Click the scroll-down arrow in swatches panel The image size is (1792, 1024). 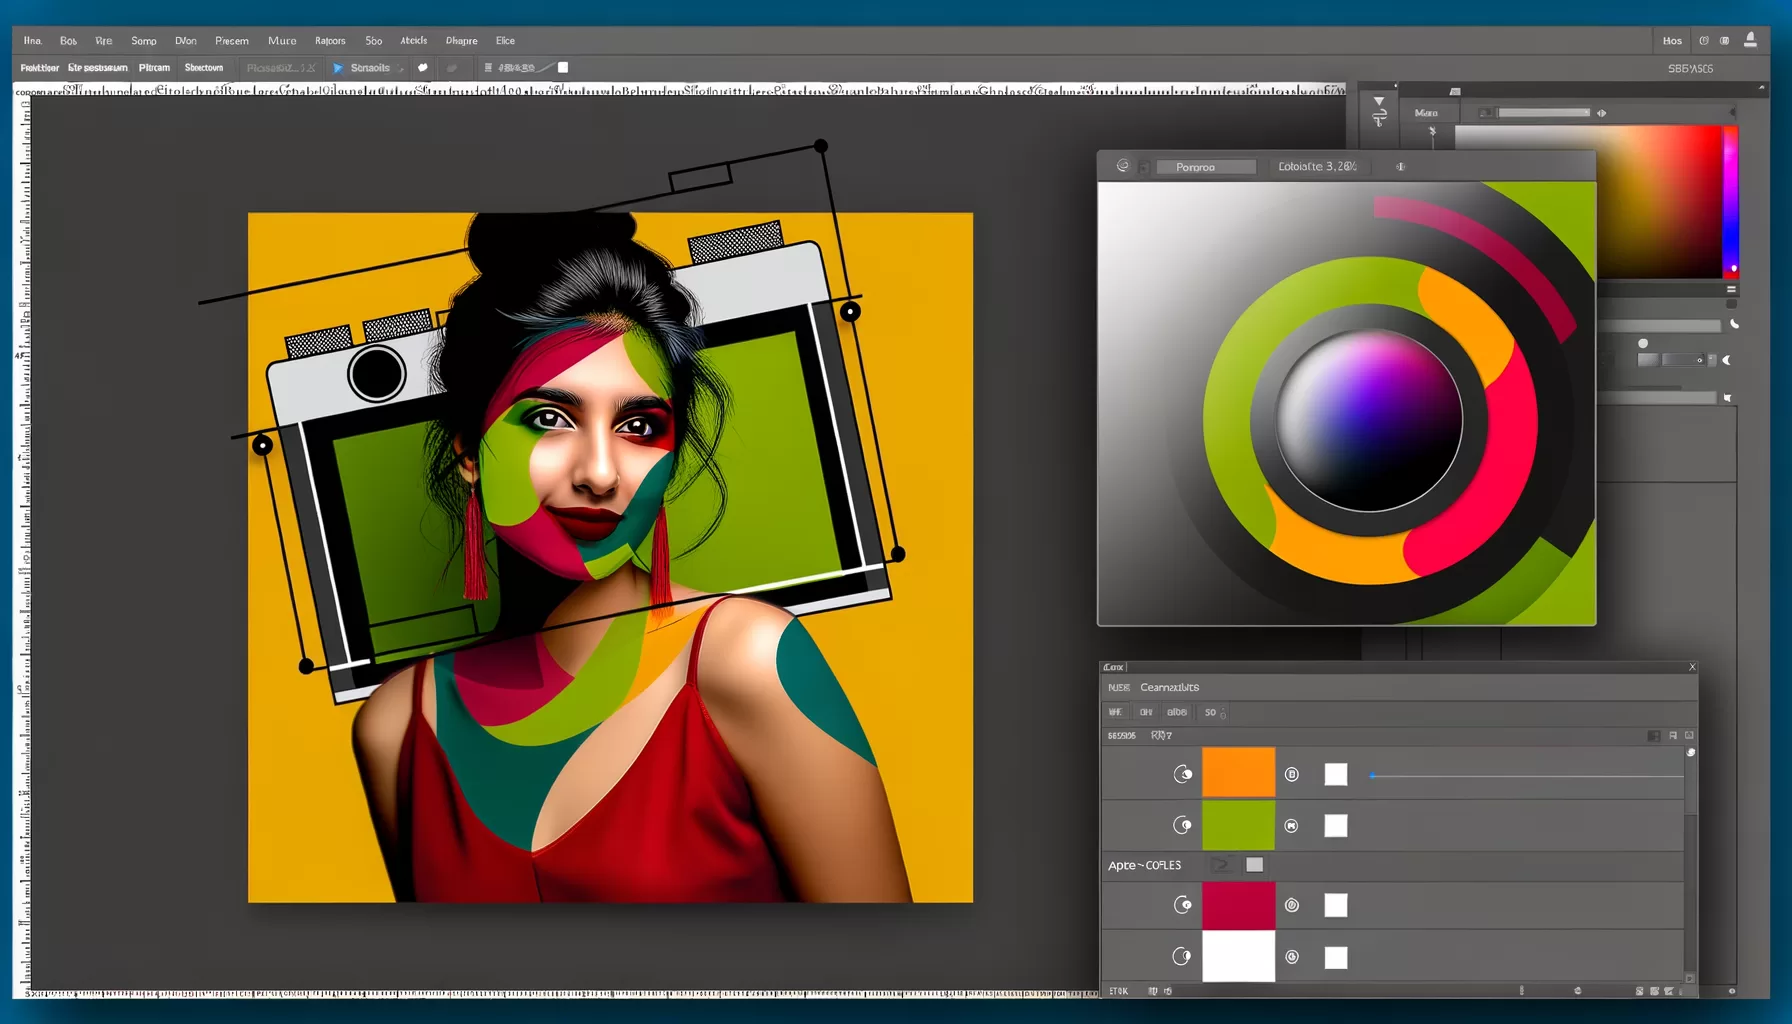1690,979
